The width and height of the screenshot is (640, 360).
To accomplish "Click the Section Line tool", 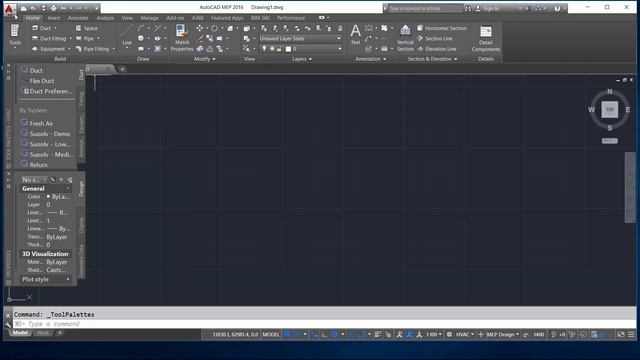I will [x=434, y=38].
